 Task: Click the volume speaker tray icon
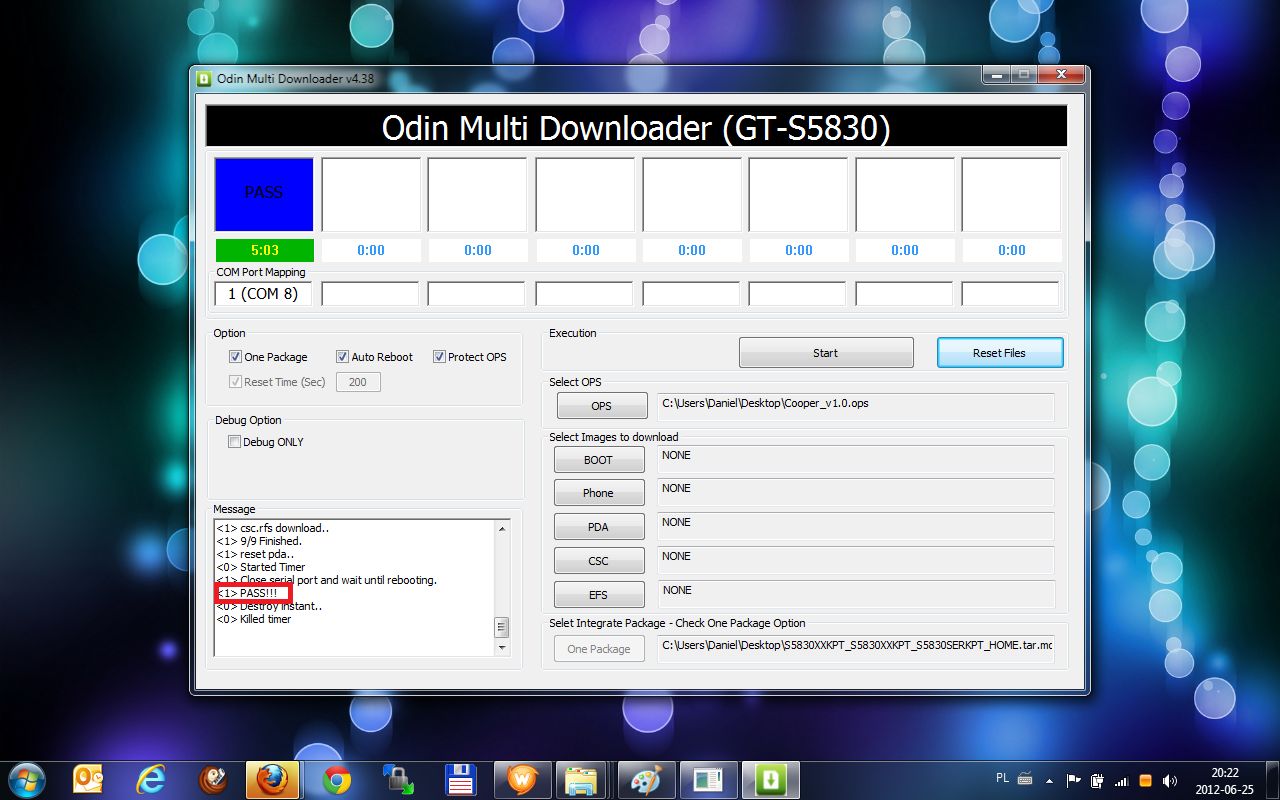coord(1168,780)
